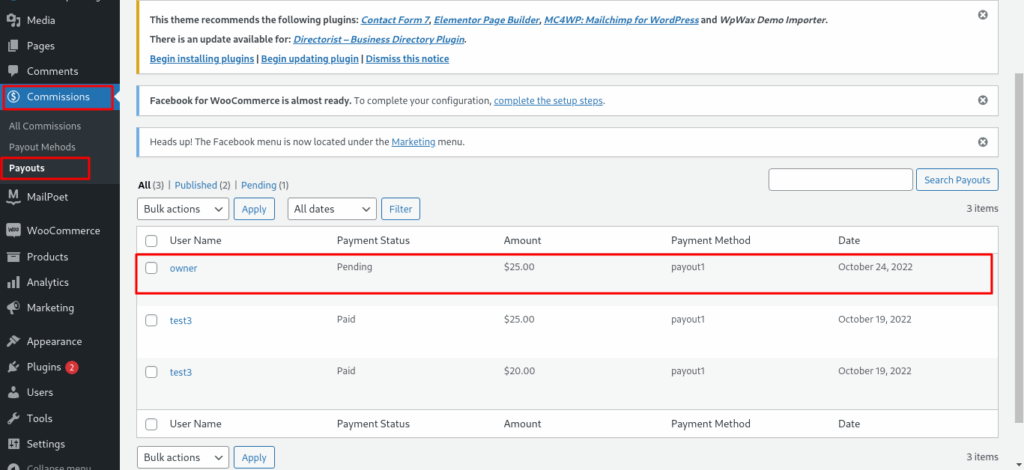Go to Payout Methods submenu item
This screenshot has height=470, width=1024.
[42, 147]
